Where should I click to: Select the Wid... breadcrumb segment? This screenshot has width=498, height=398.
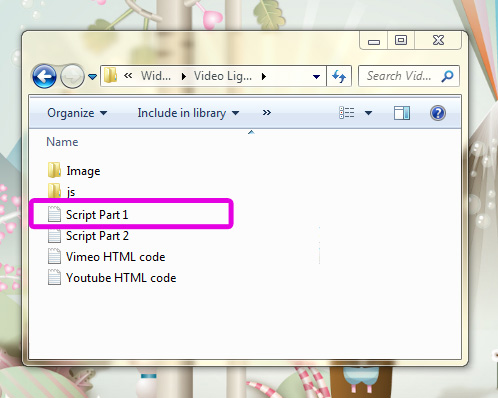[156, 76]
